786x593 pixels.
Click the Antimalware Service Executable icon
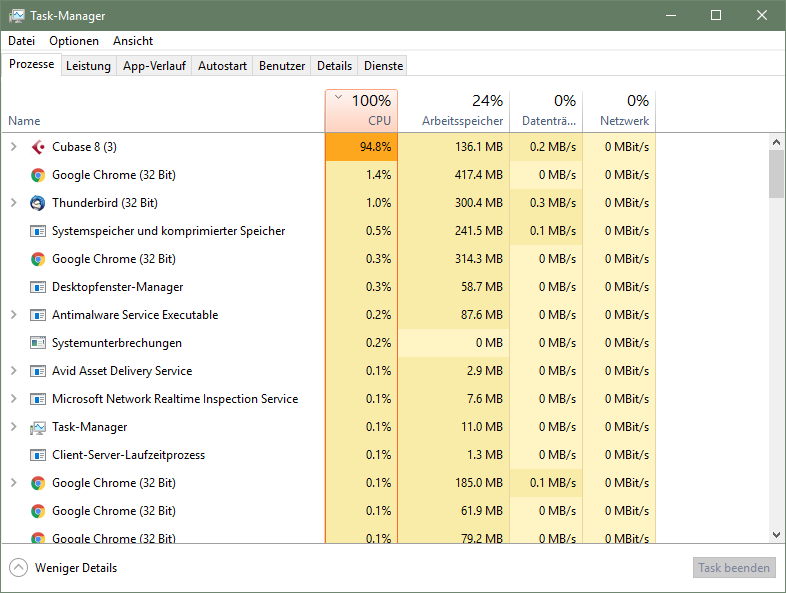tap(38, 315)
